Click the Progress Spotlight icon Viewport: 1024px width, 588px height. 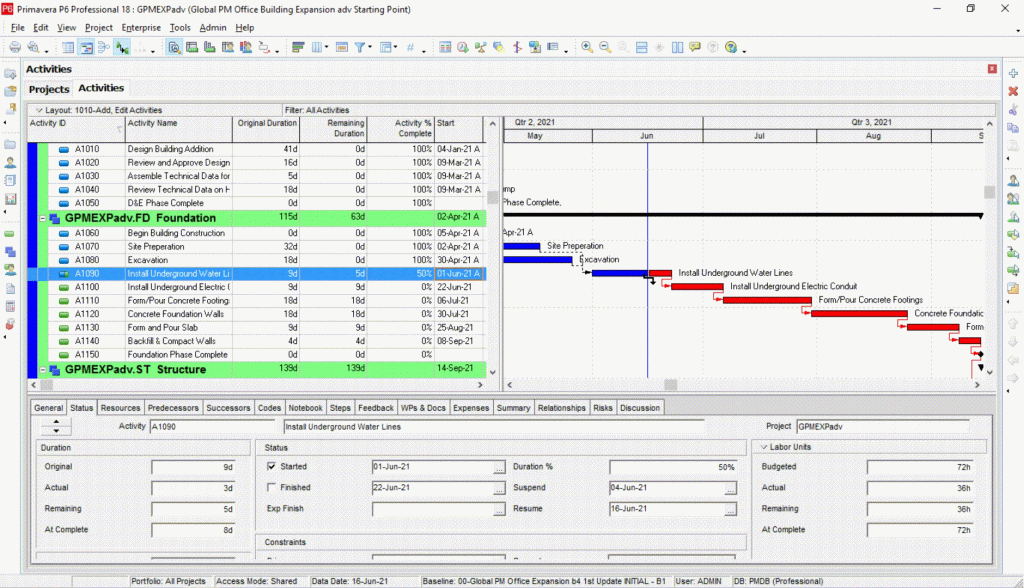498,47
